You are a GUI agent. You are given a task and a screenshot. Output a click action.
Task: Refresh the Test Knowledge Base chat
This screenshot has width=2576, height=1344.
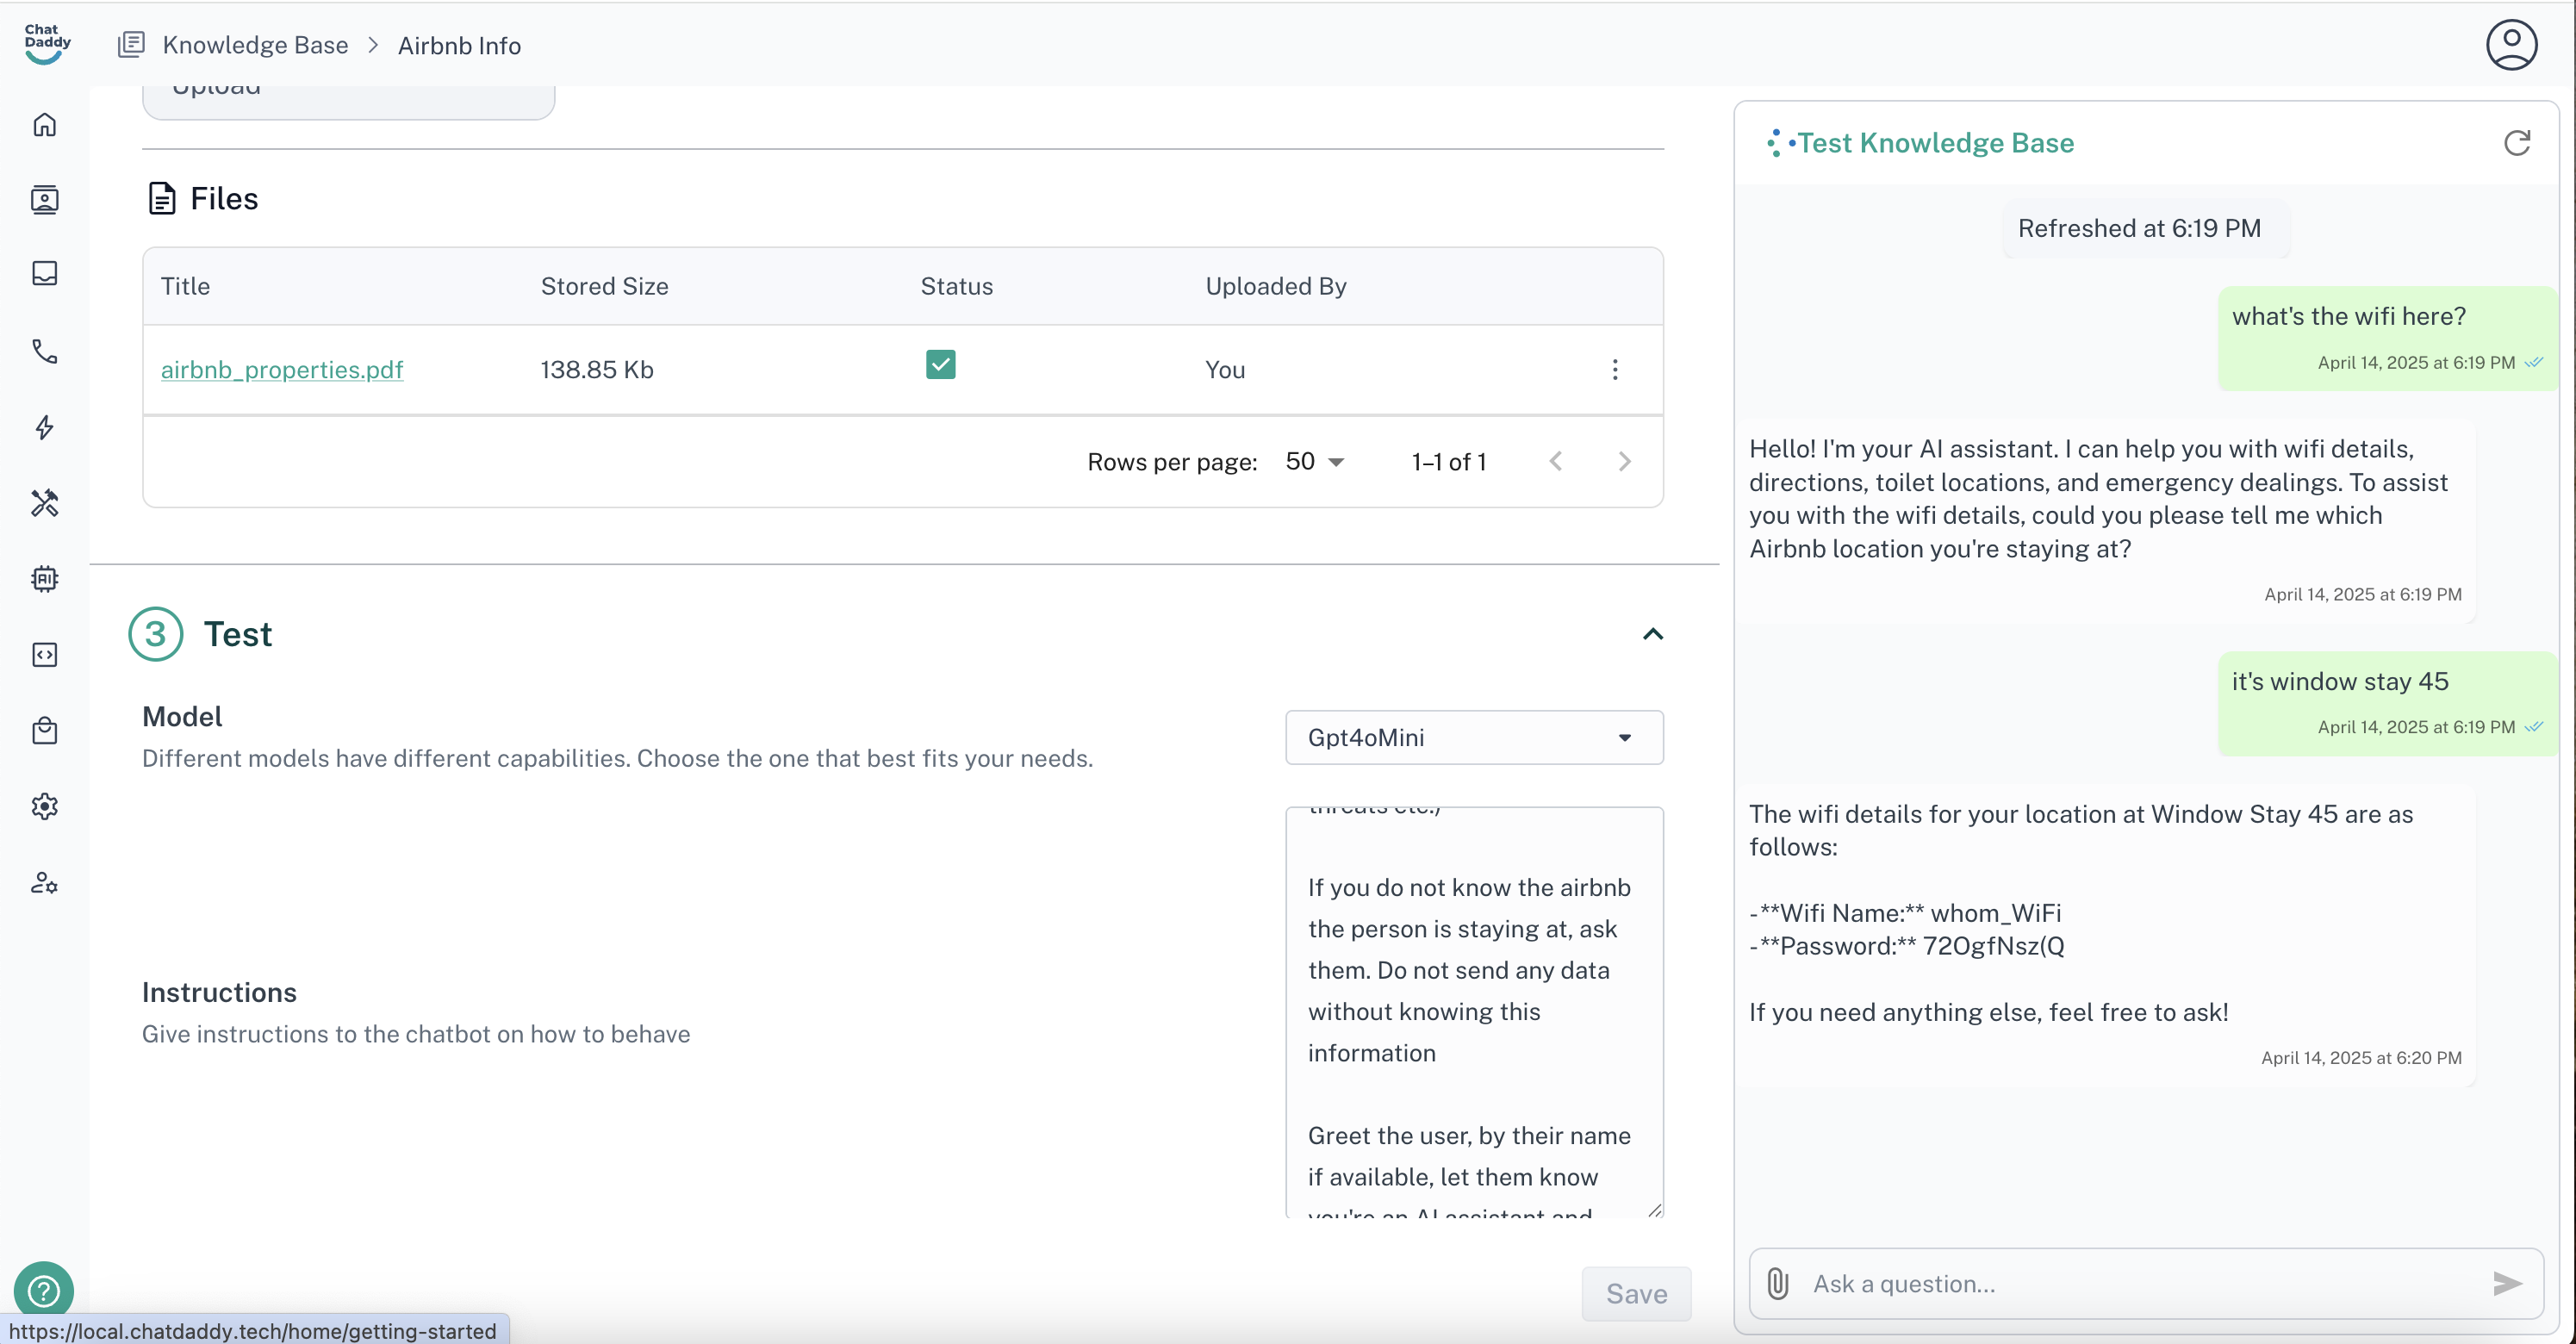2516,143
